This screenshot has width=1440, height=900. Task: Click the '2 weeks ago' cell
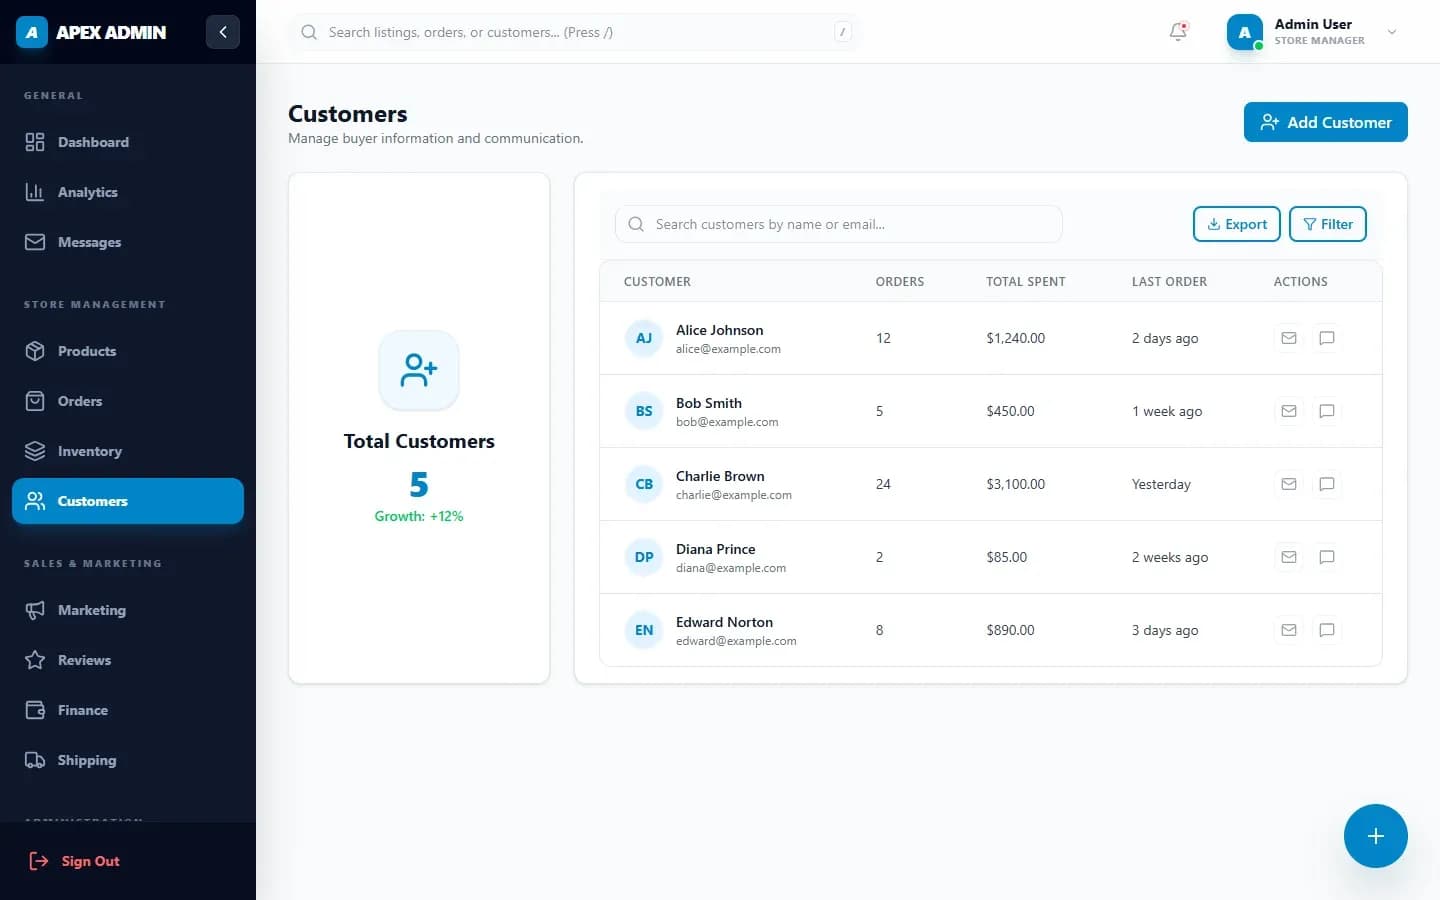[1170, 557]
